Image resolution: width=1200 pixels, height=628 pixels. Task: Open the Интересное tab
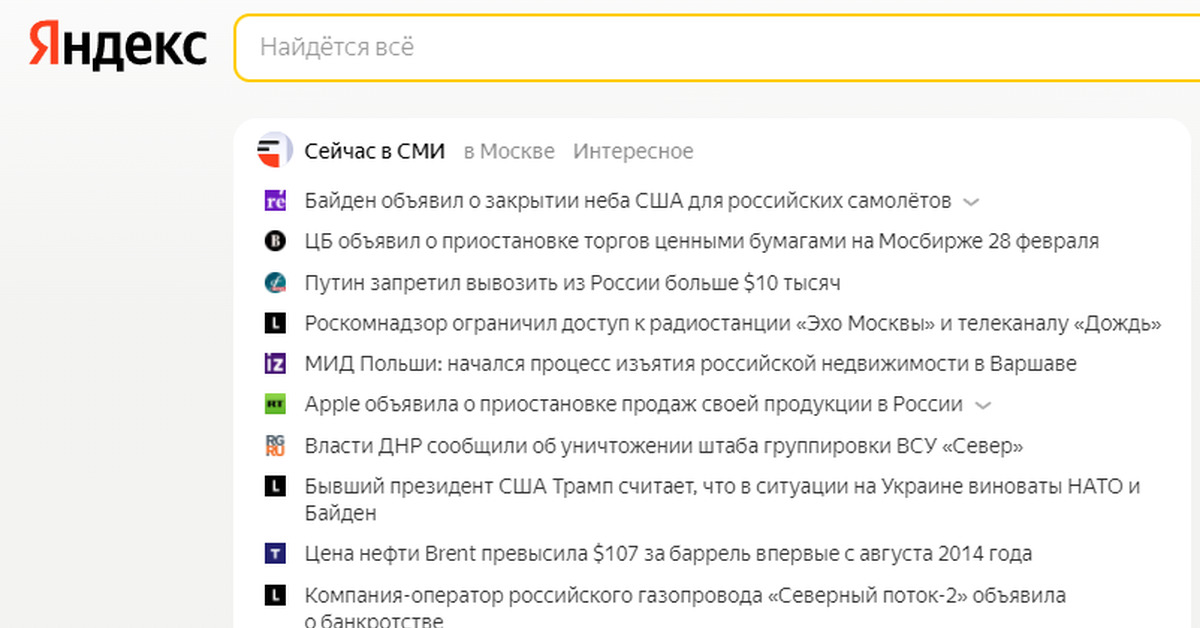click(x=633, y=152)
